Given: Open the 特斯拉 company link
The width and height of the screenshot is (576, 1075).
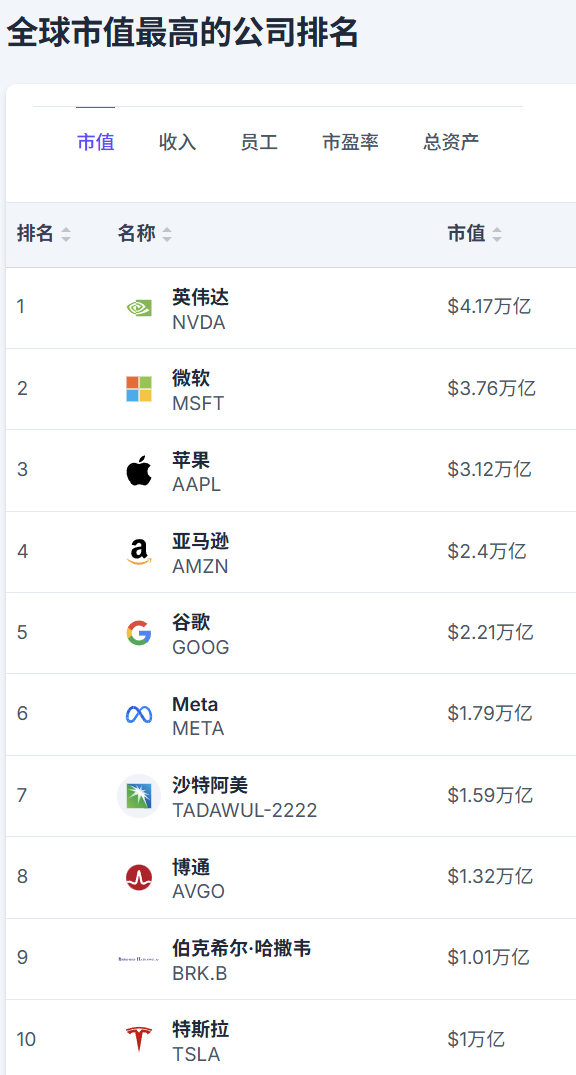Looking at the screenshot, I should [201, 1029].
